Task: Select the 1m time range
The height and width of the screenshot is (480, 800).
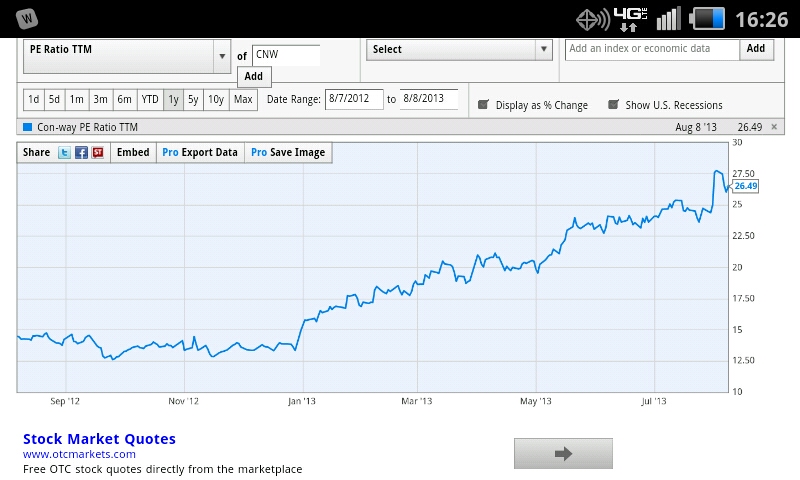Action: point(77,99)
